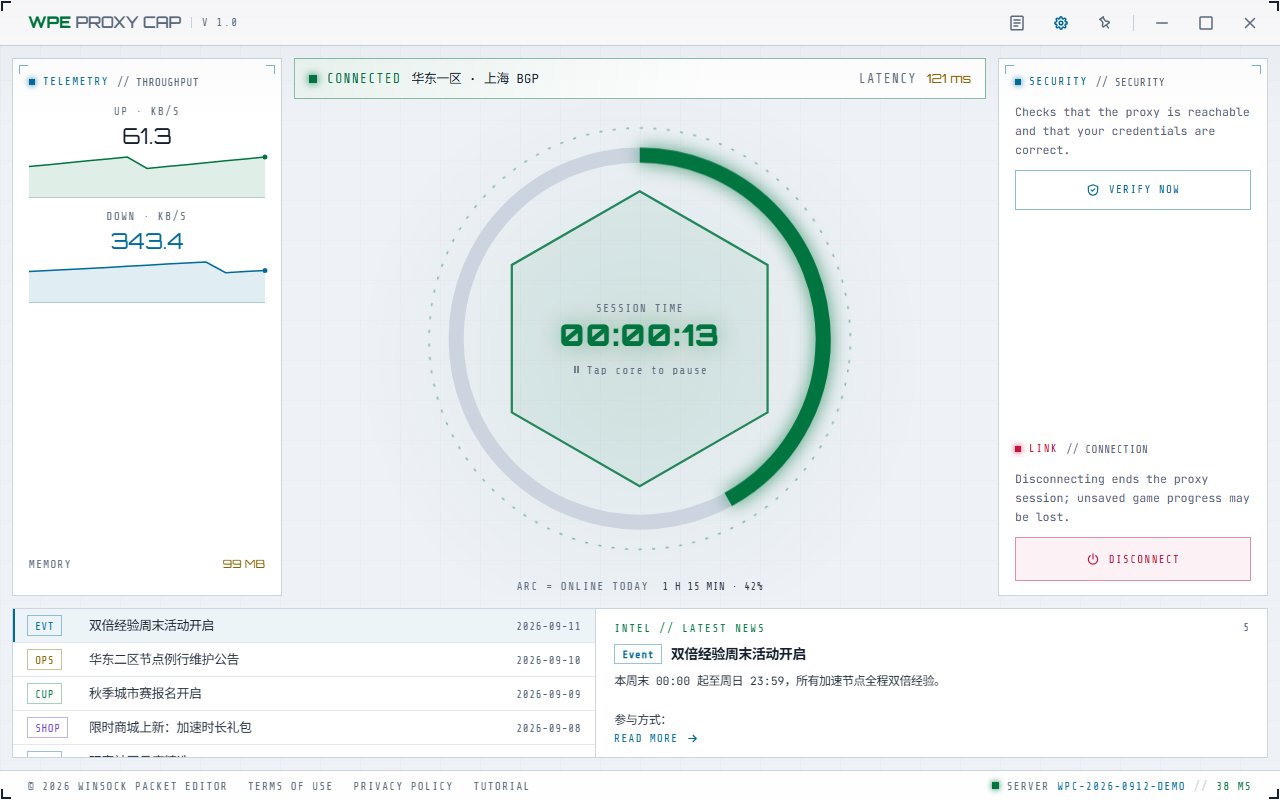Select news row 限时商城上新：加速时长礼包
The height and width of the screenshot is (800, 1280).
(x=304, y=728)
